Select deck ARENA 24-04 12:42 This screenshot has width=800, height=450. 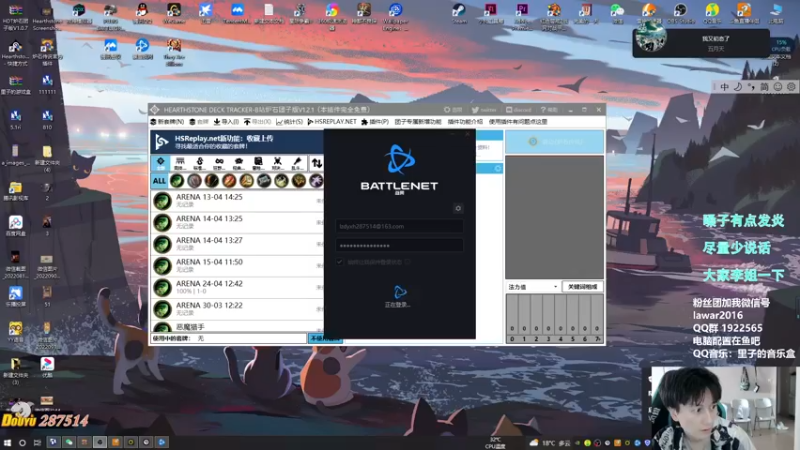coord(237,288)
